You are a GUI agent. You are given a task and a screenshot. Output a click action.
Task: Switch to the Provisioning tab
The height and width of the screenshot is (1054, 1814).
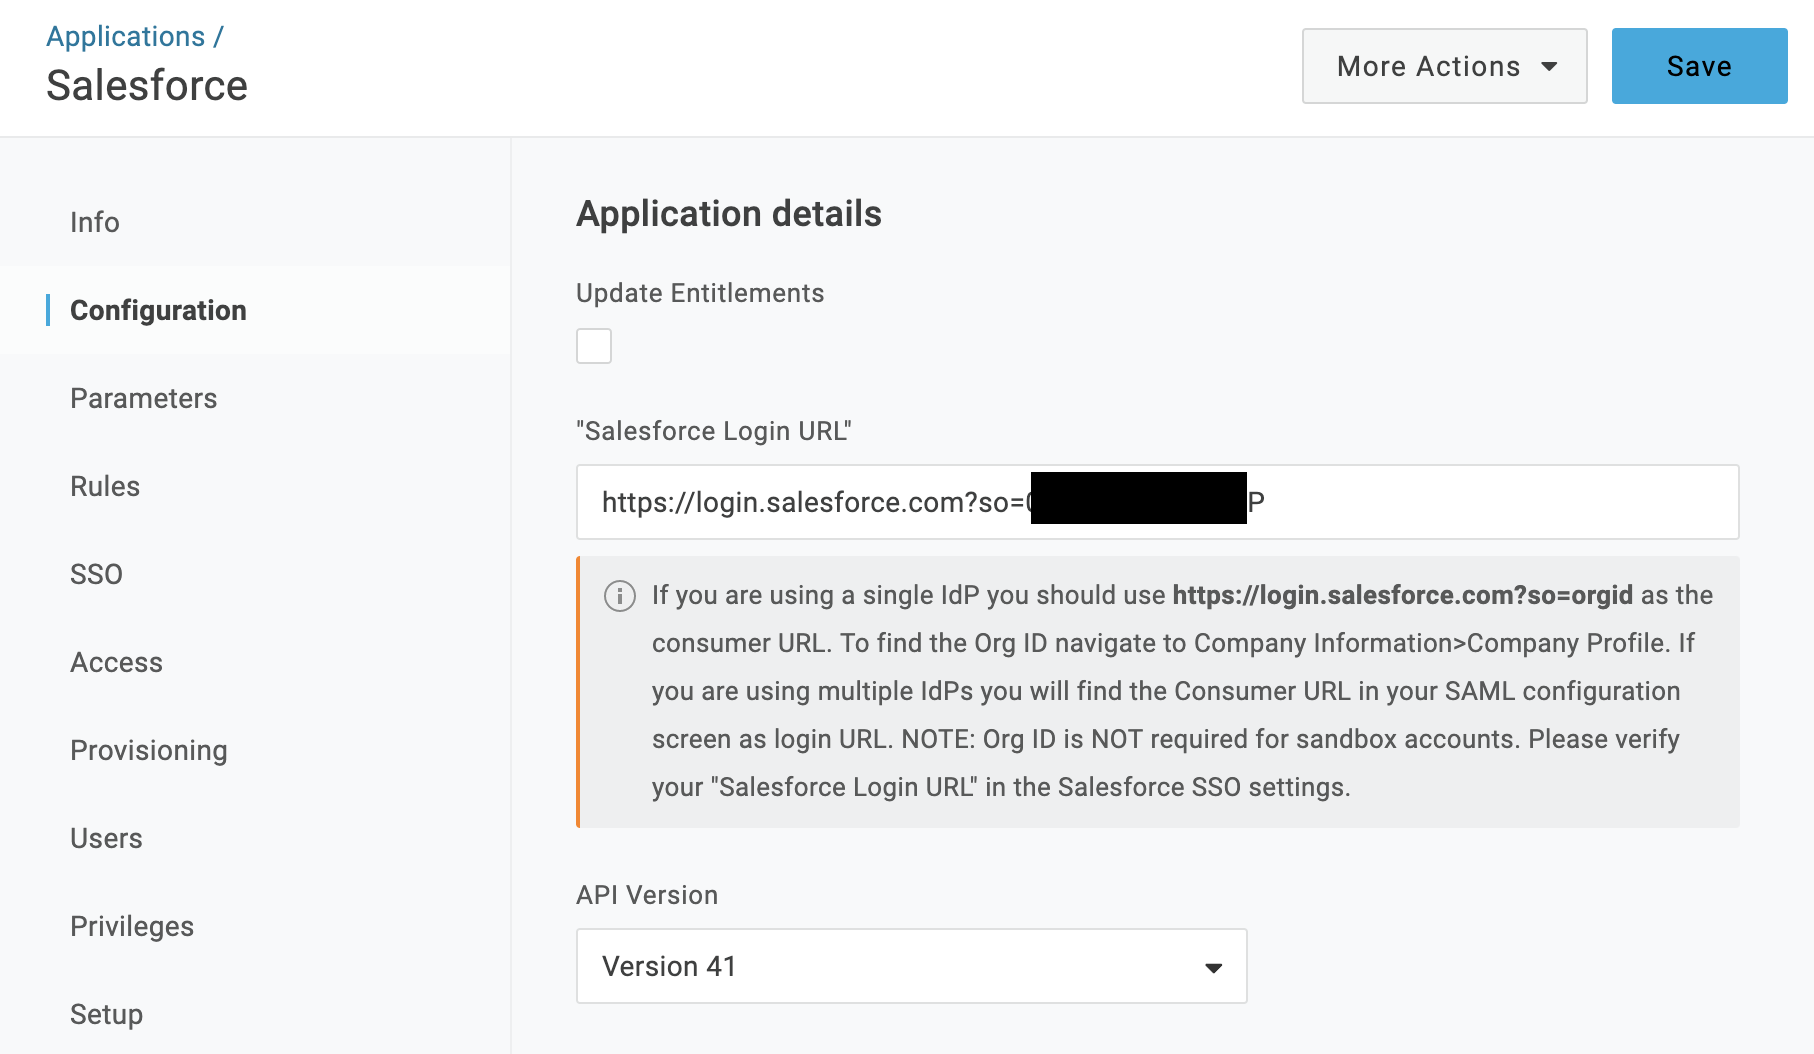[149, 750]
